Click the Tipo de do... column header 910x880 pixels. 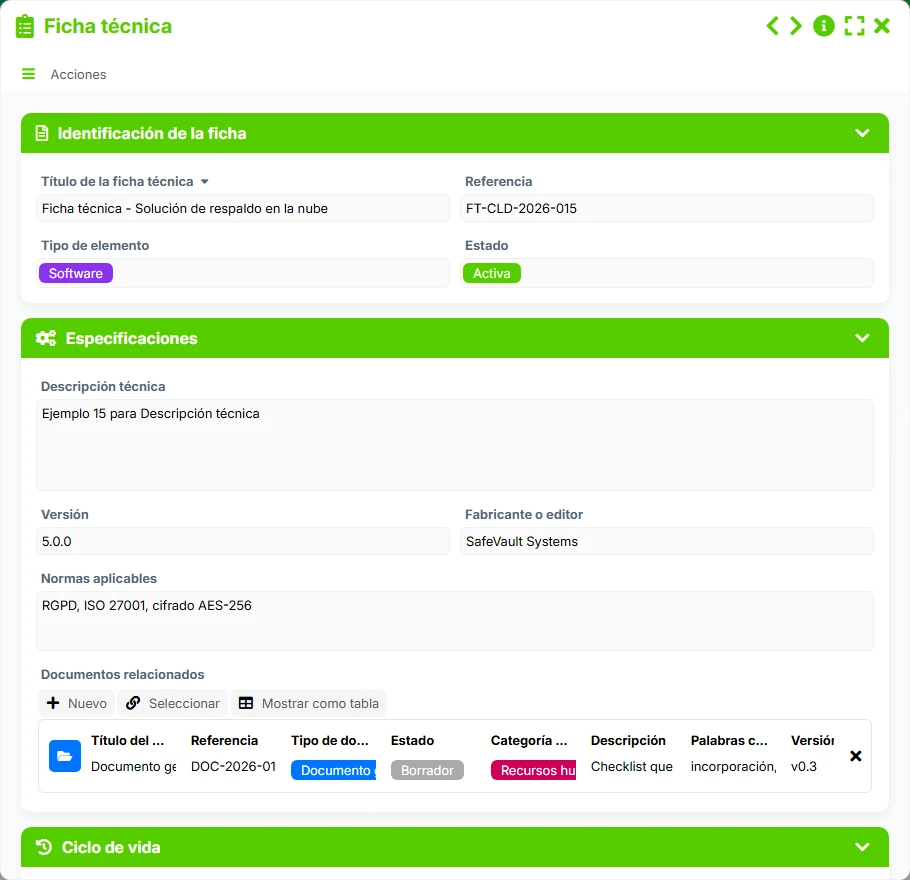tap(330, 740)
